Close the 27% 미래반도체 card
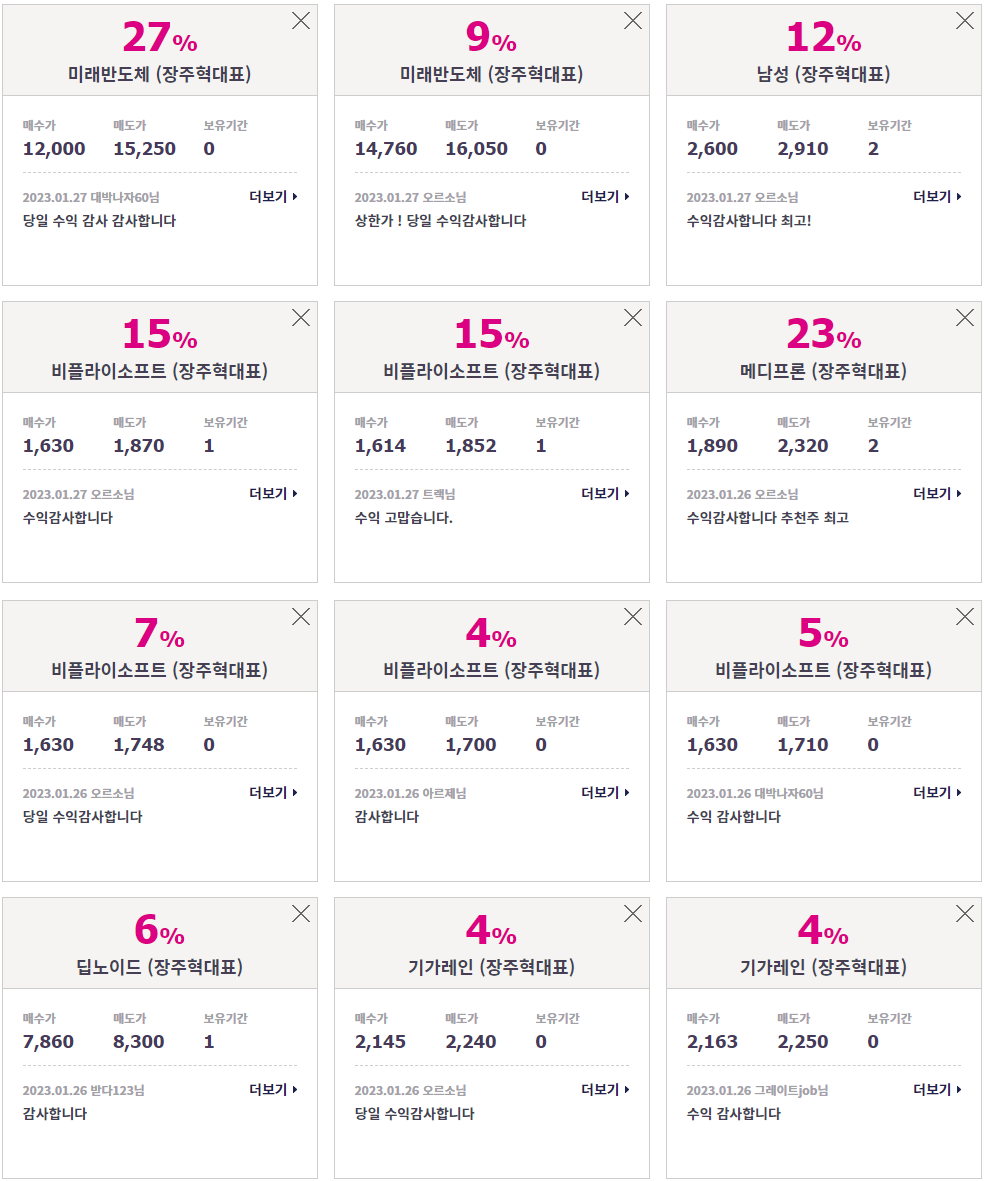Image resolution: width=984 pixels, height=1181 pixels. tap(301, 20)
